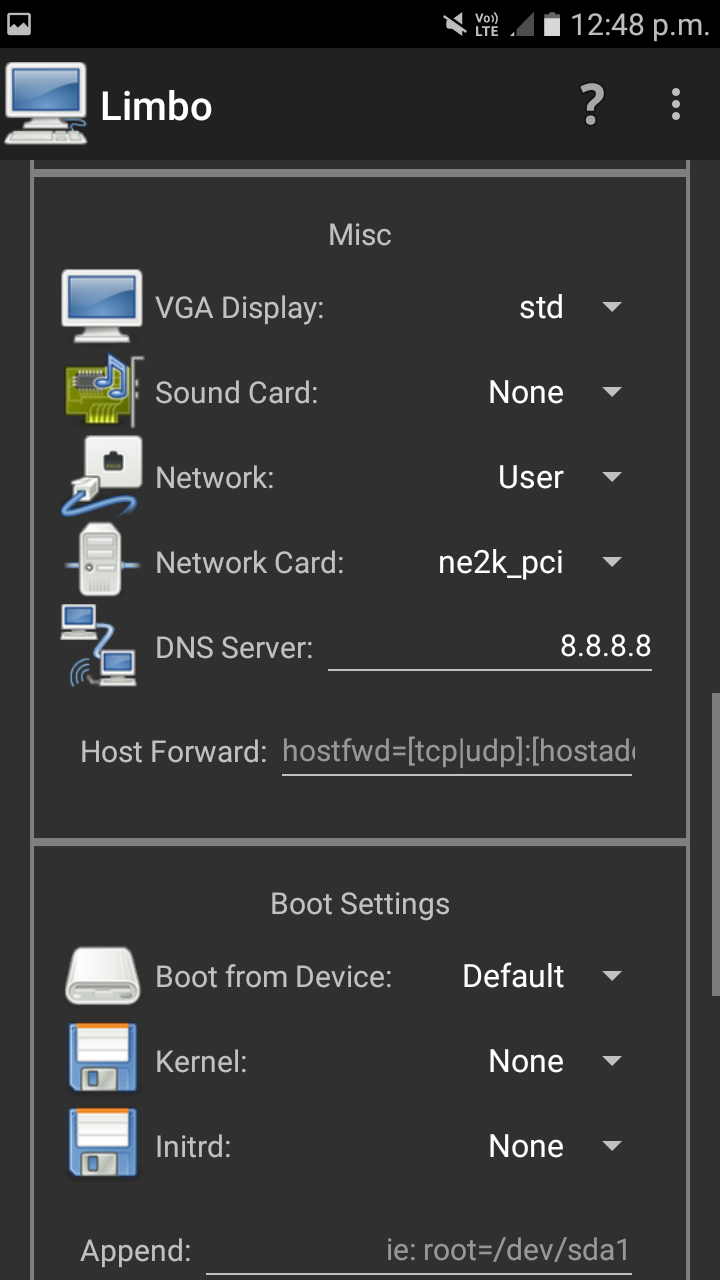720x1280 pixels.
Task: Tap the Boot Settings section heading
Action: point(360,904)
